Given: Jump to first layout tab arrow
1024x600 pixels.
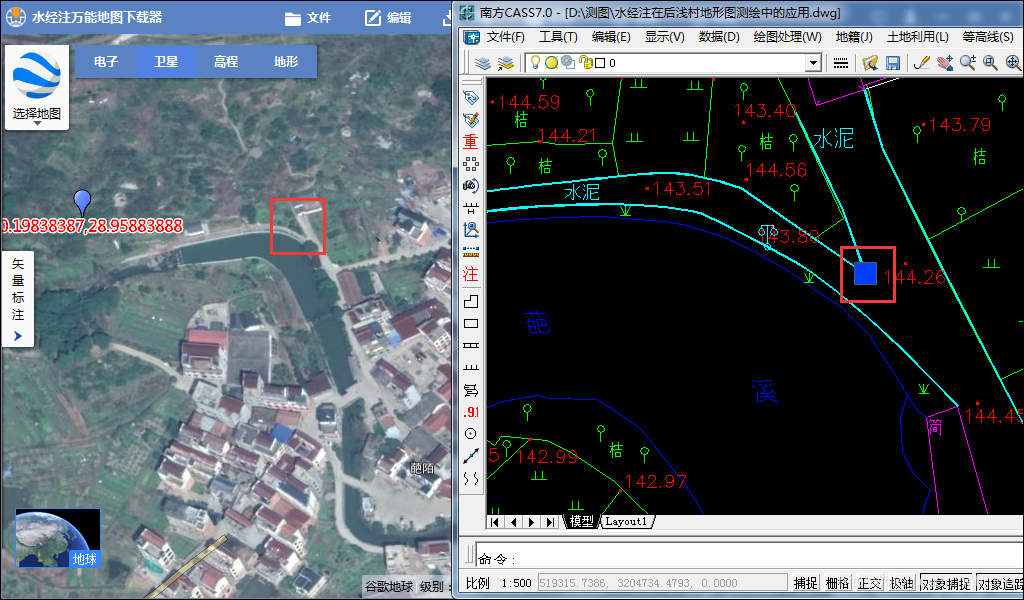Looking at the screenshot, I should 495,522.
